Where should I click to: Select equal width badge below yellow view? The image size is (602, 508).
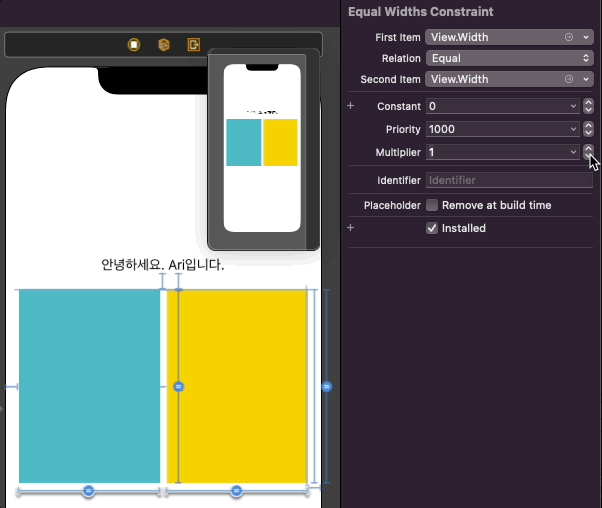coord(236,491)
